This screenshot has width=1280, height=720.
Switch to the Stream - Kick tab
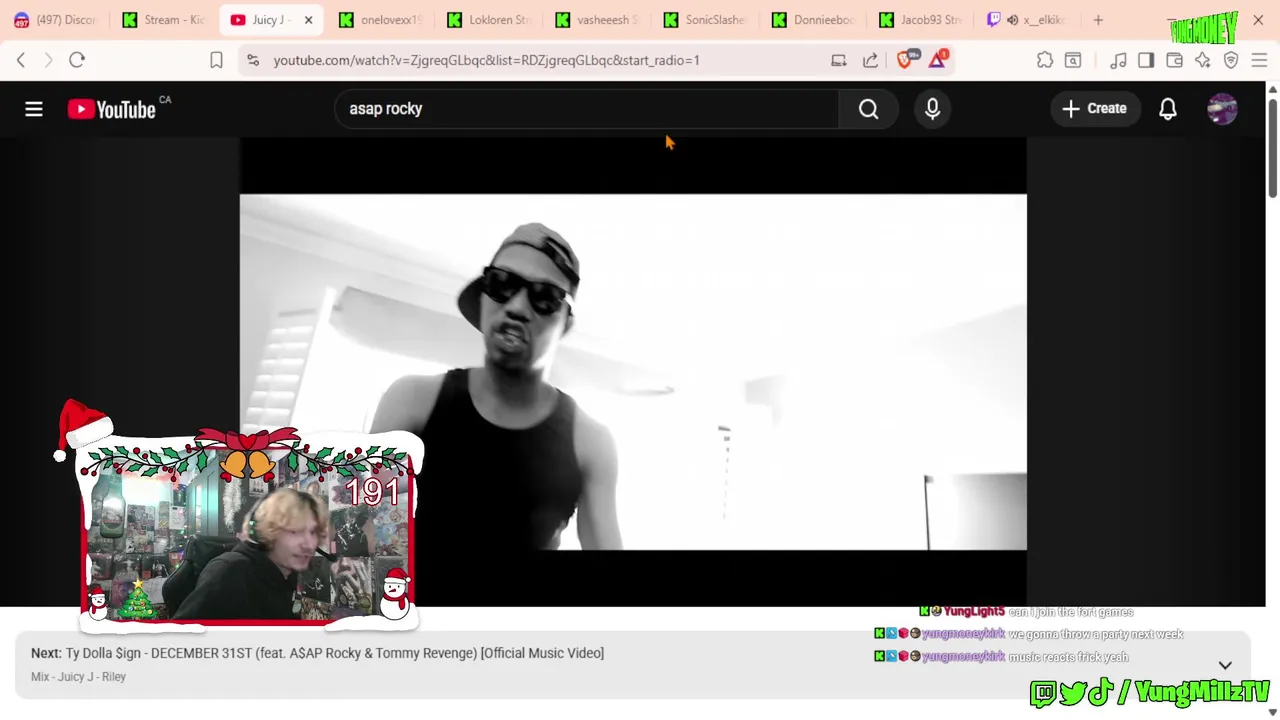click(x=163, y=20)
